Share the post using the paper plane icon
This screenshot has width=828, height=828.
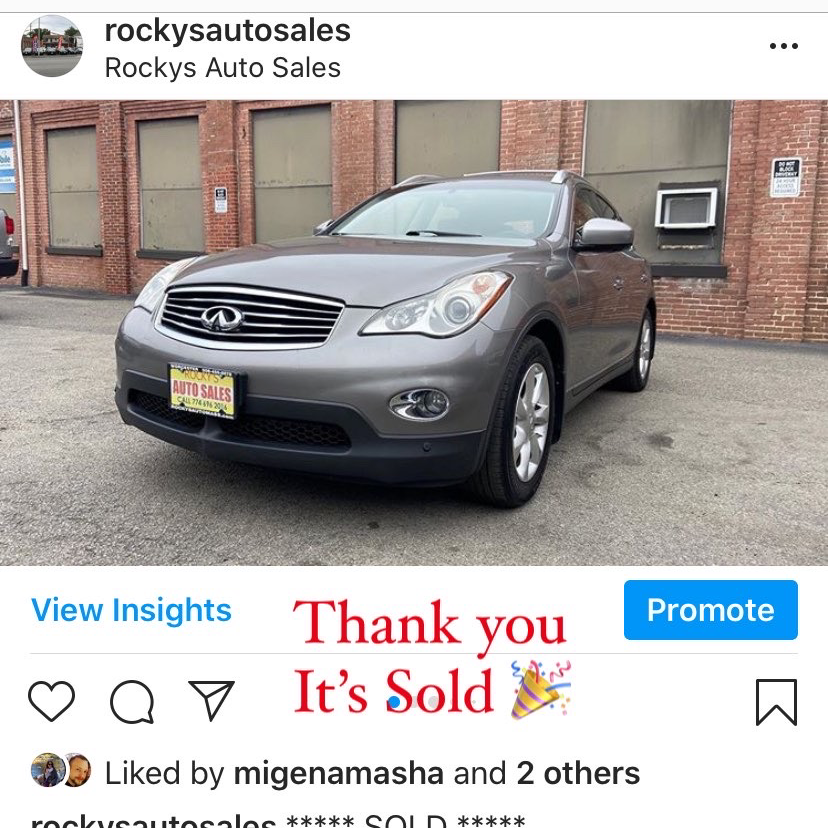(x=211, y=700)
